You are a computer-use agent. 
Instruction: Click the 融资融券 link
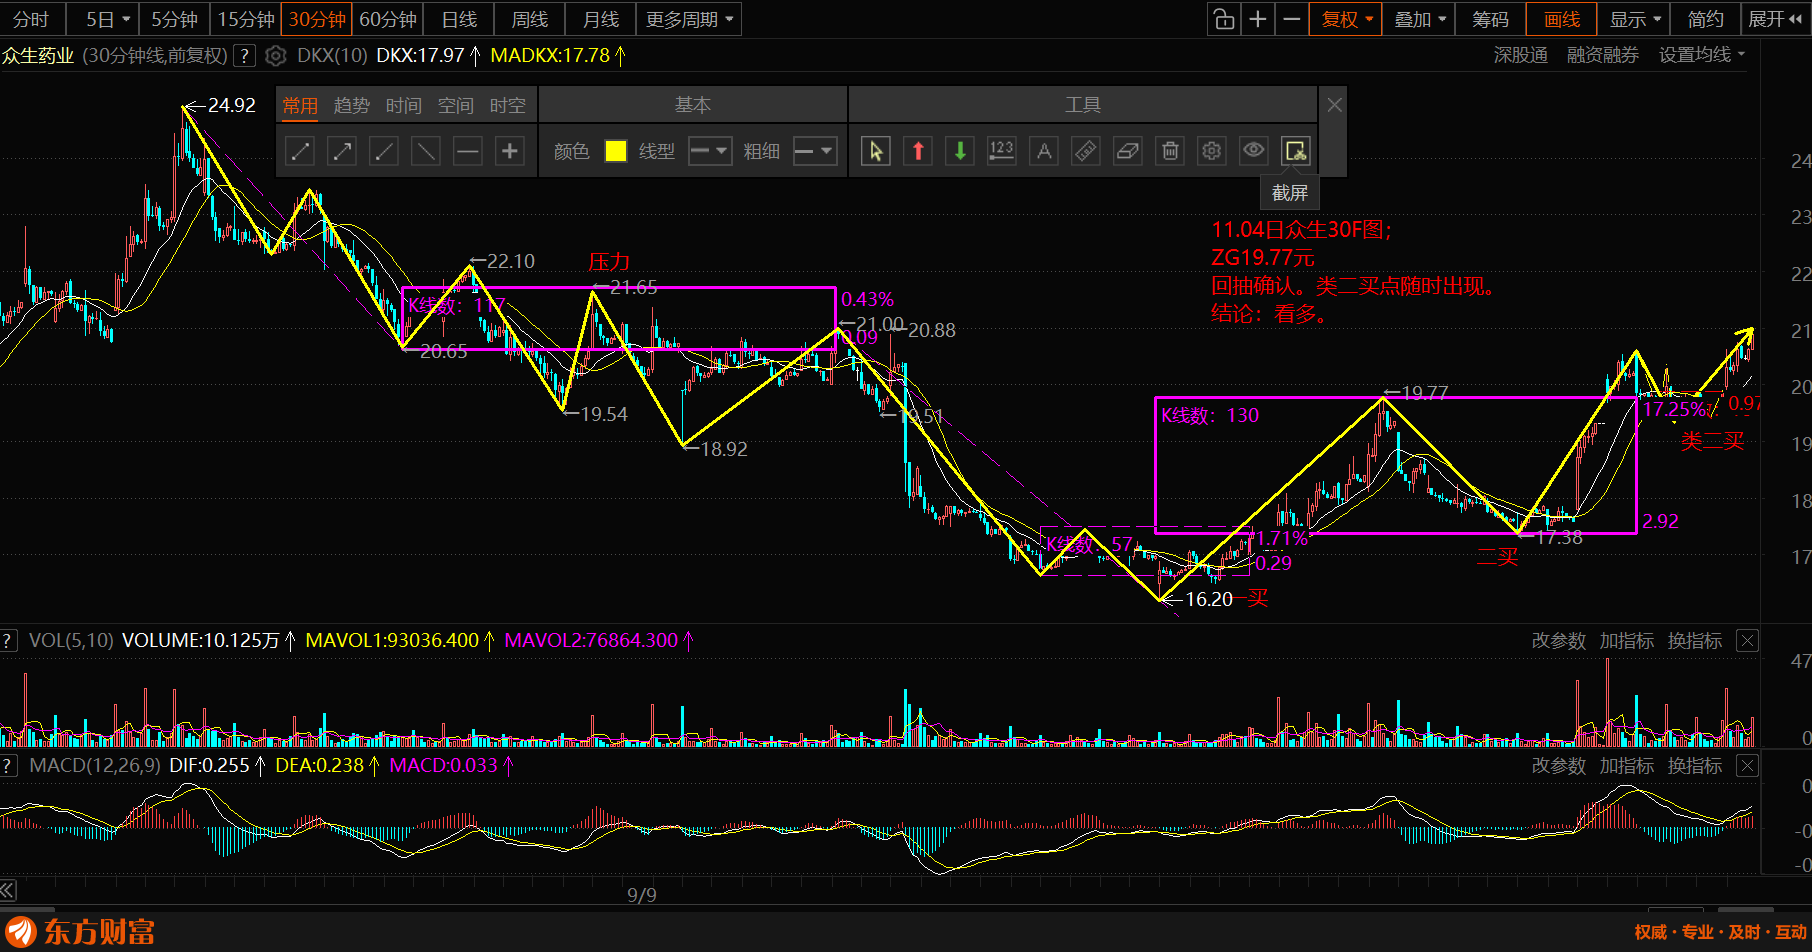point(1603,55)
